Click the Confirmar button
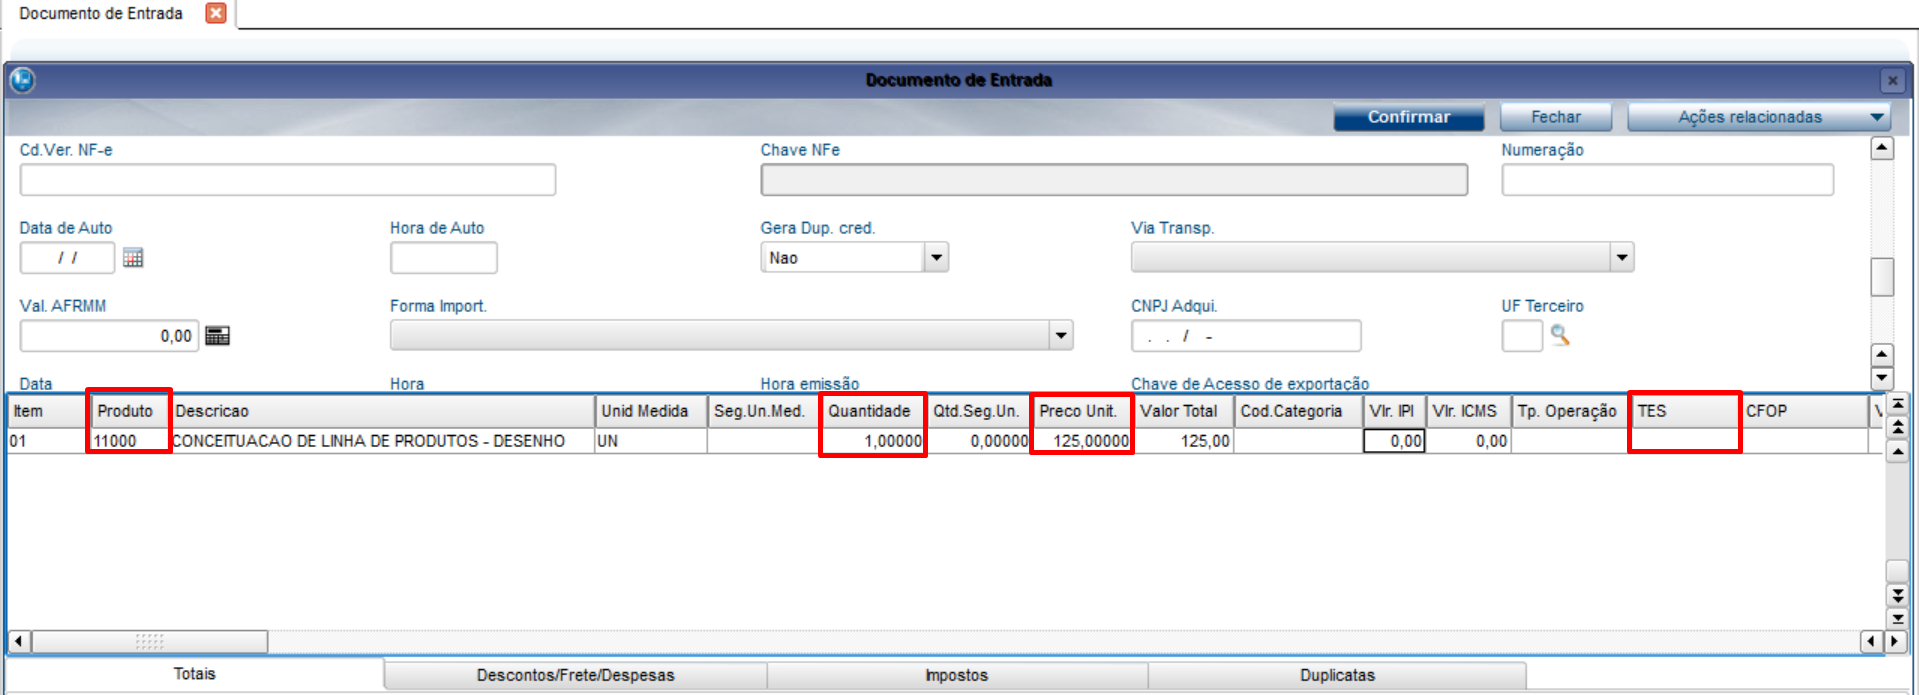The width and height of the screenshot is (1919, 695). (1408, 117)
